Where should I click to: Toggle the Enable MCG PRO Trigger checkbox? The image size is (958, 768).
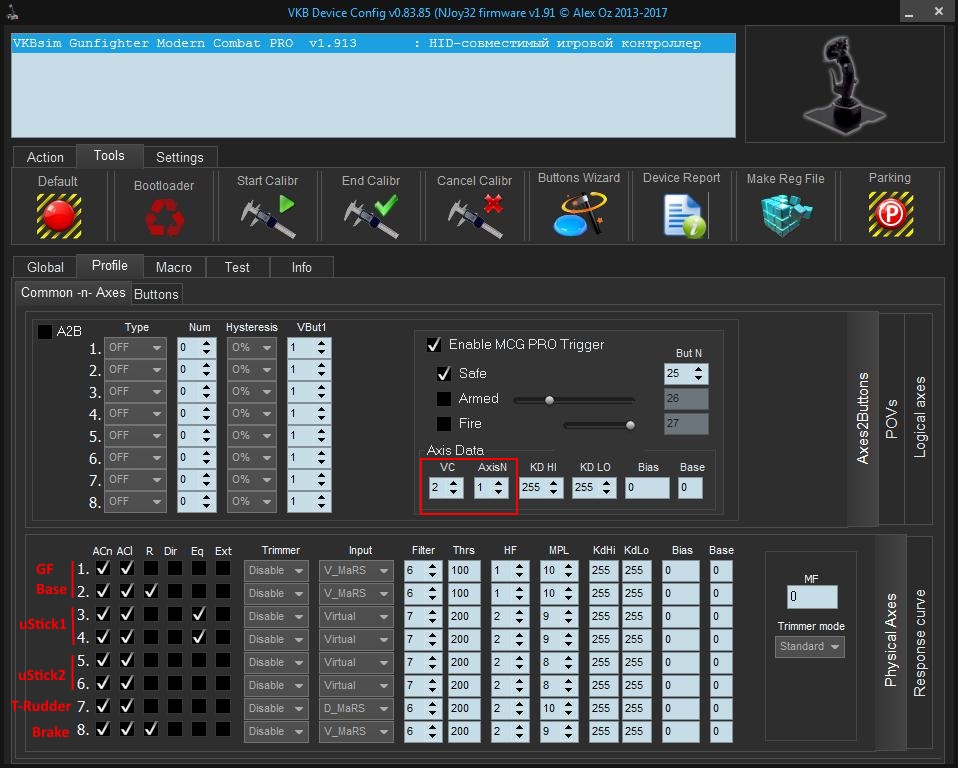click(434, 345)
